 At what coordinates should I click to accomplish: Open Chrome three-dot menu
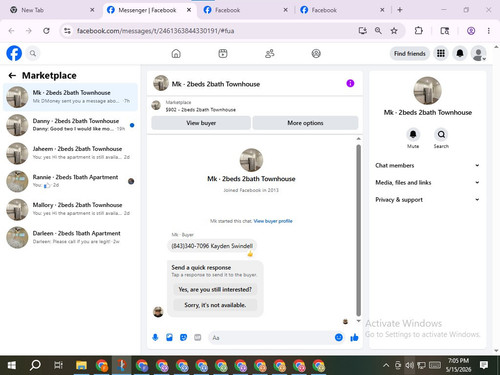click(489, 31)
